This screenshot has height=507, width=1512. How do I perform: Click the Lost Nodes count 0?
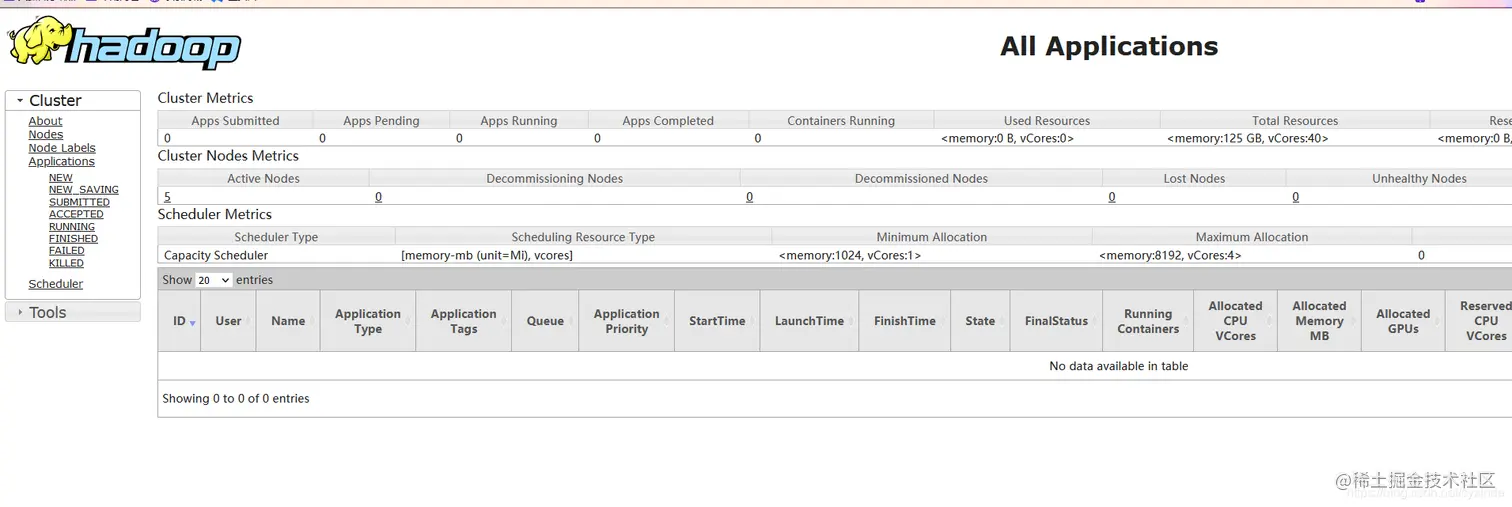1111,197
